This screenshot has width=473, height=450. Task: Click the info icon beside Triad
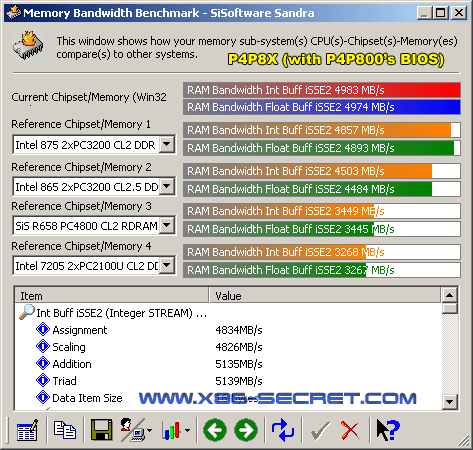[x=43, y=380]
